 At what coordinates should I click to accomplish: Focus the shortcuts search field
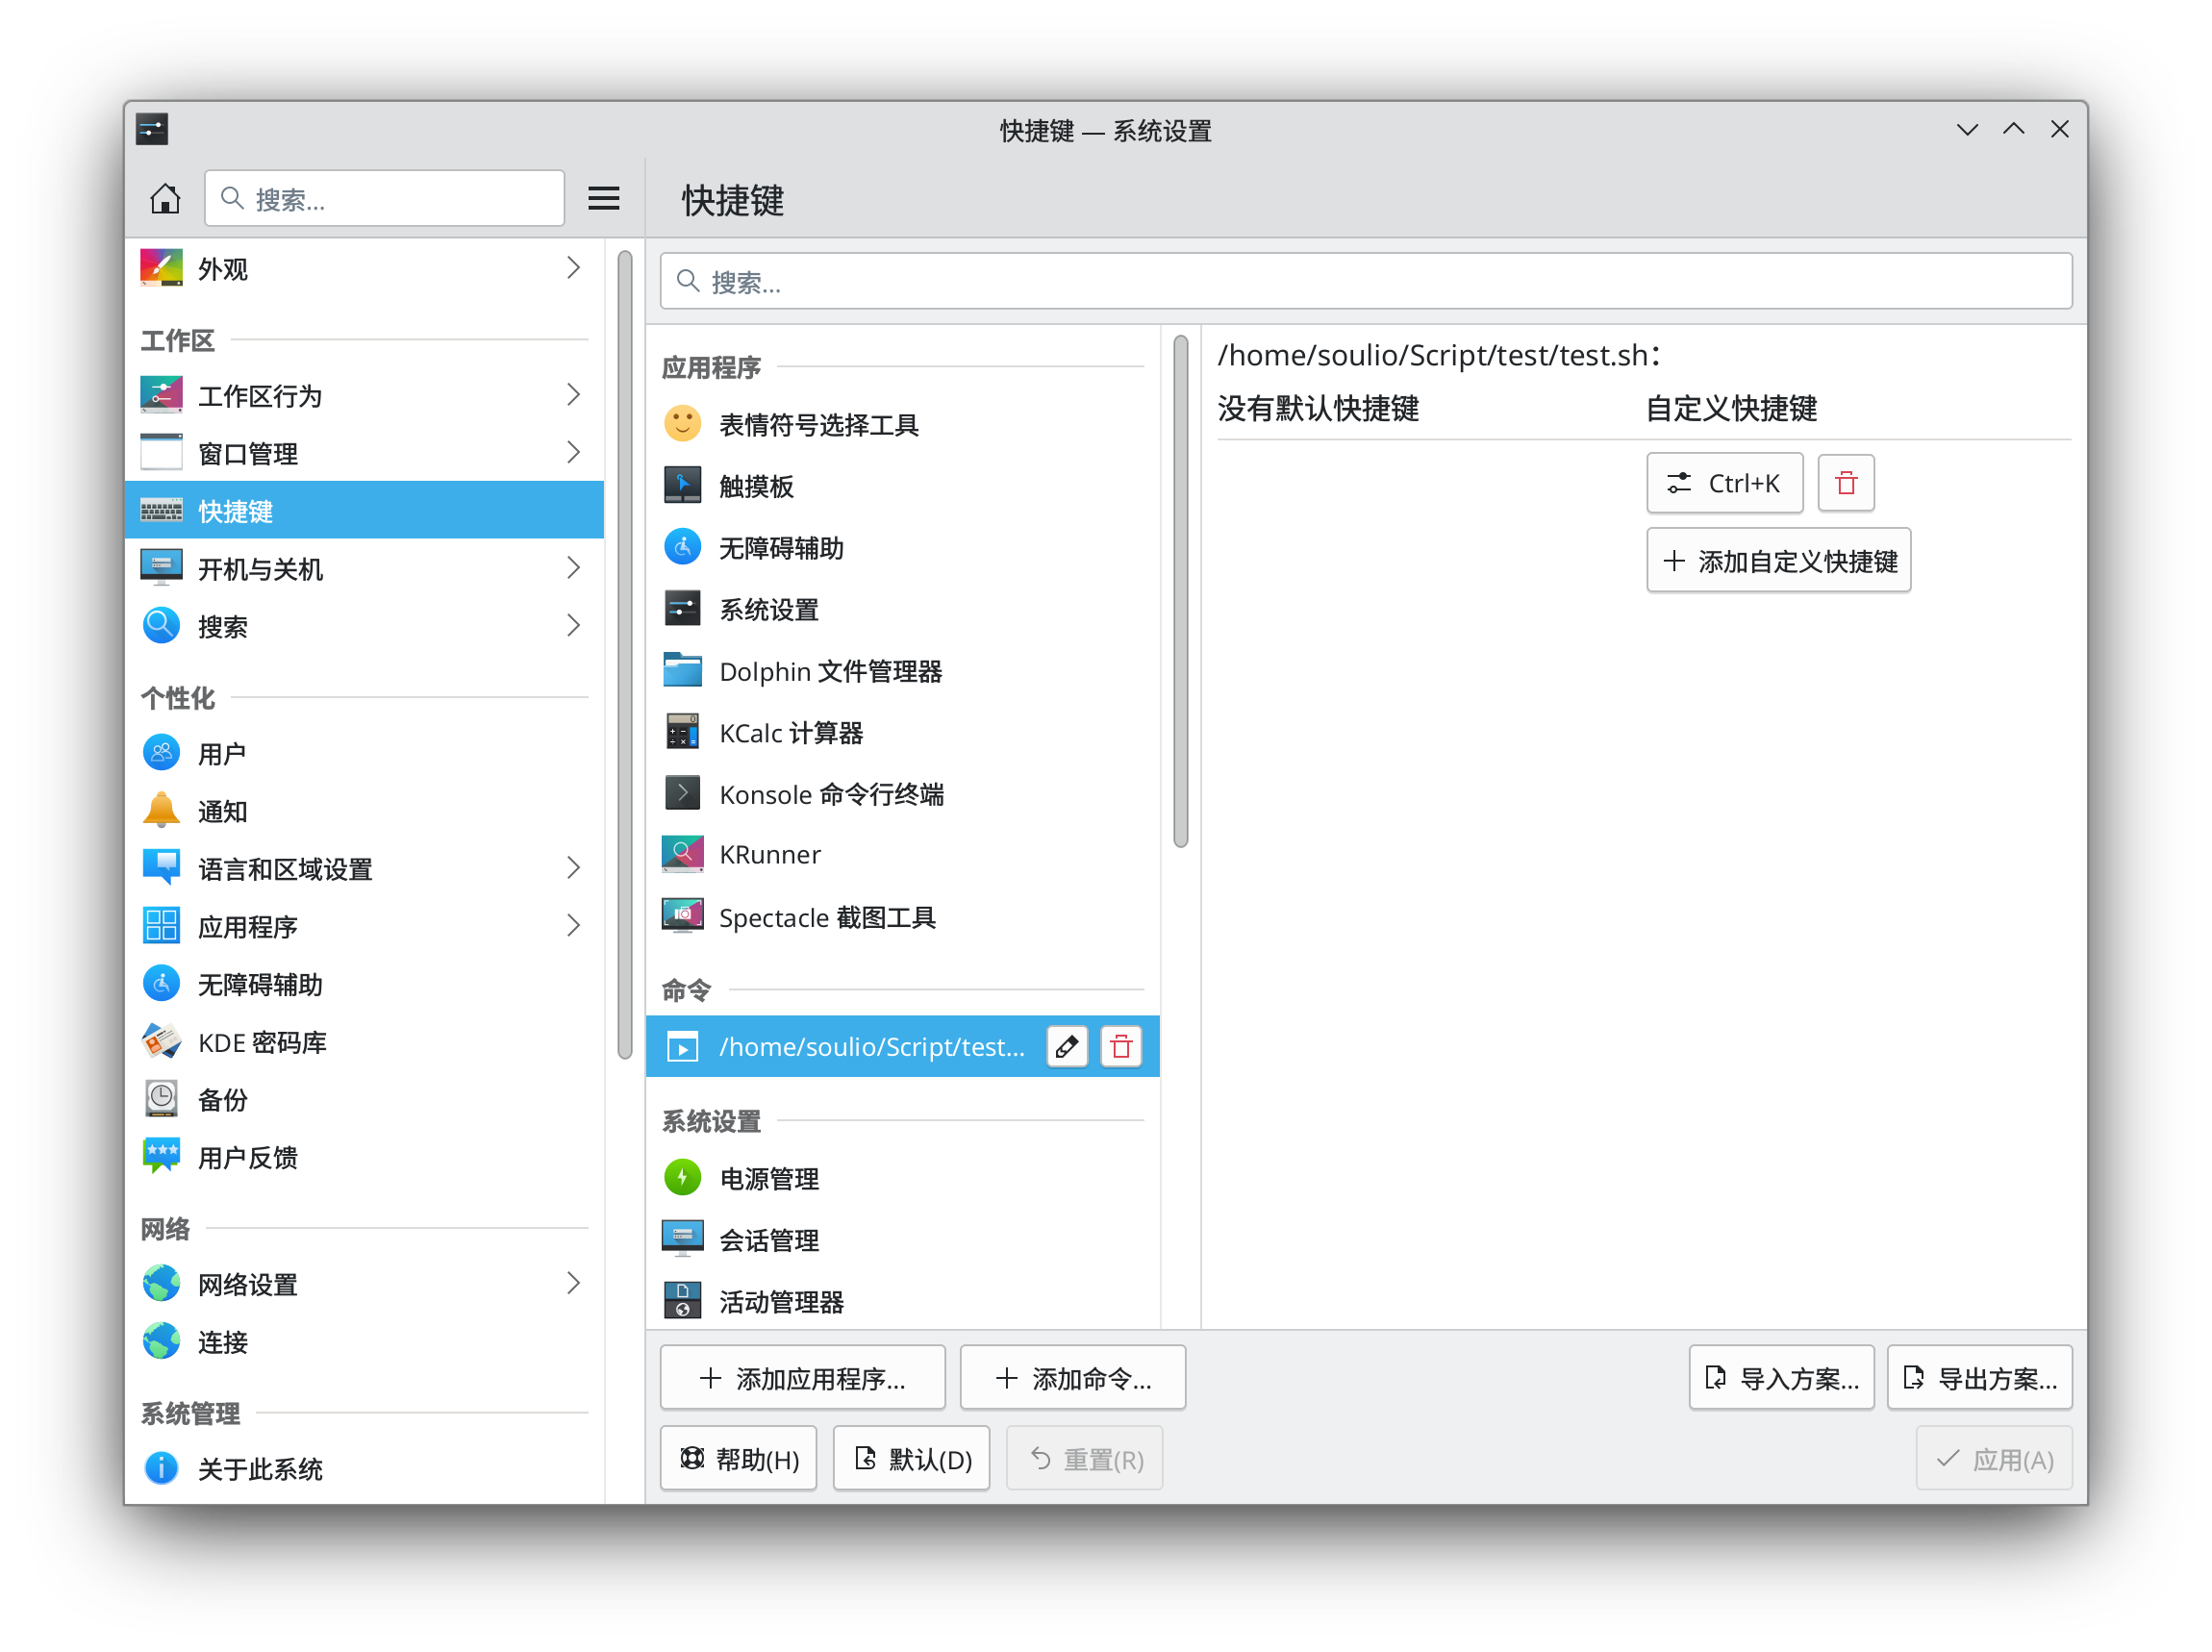pos(1365,282)
